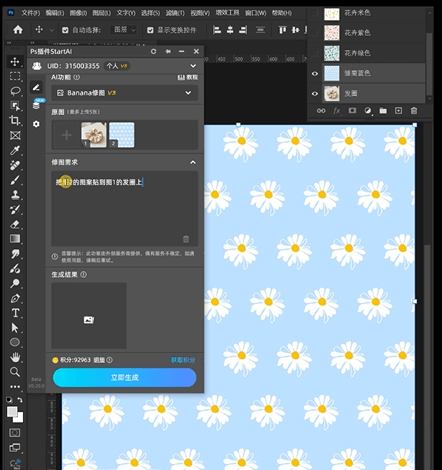Create a new layer
Image resolution: width=442 pixels, height=470 pixels.
pos(398,111)
